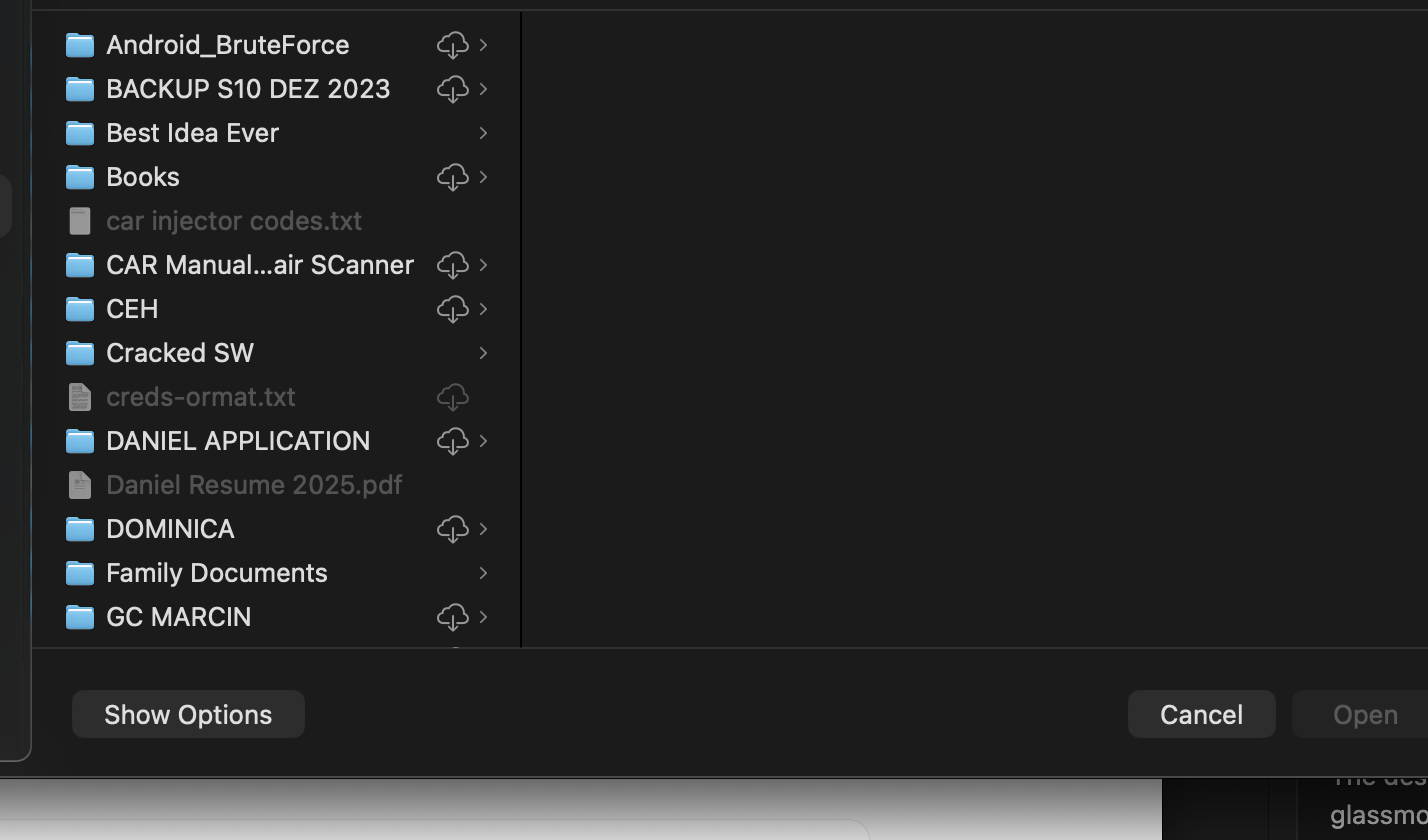Click the Open button

1365,714
